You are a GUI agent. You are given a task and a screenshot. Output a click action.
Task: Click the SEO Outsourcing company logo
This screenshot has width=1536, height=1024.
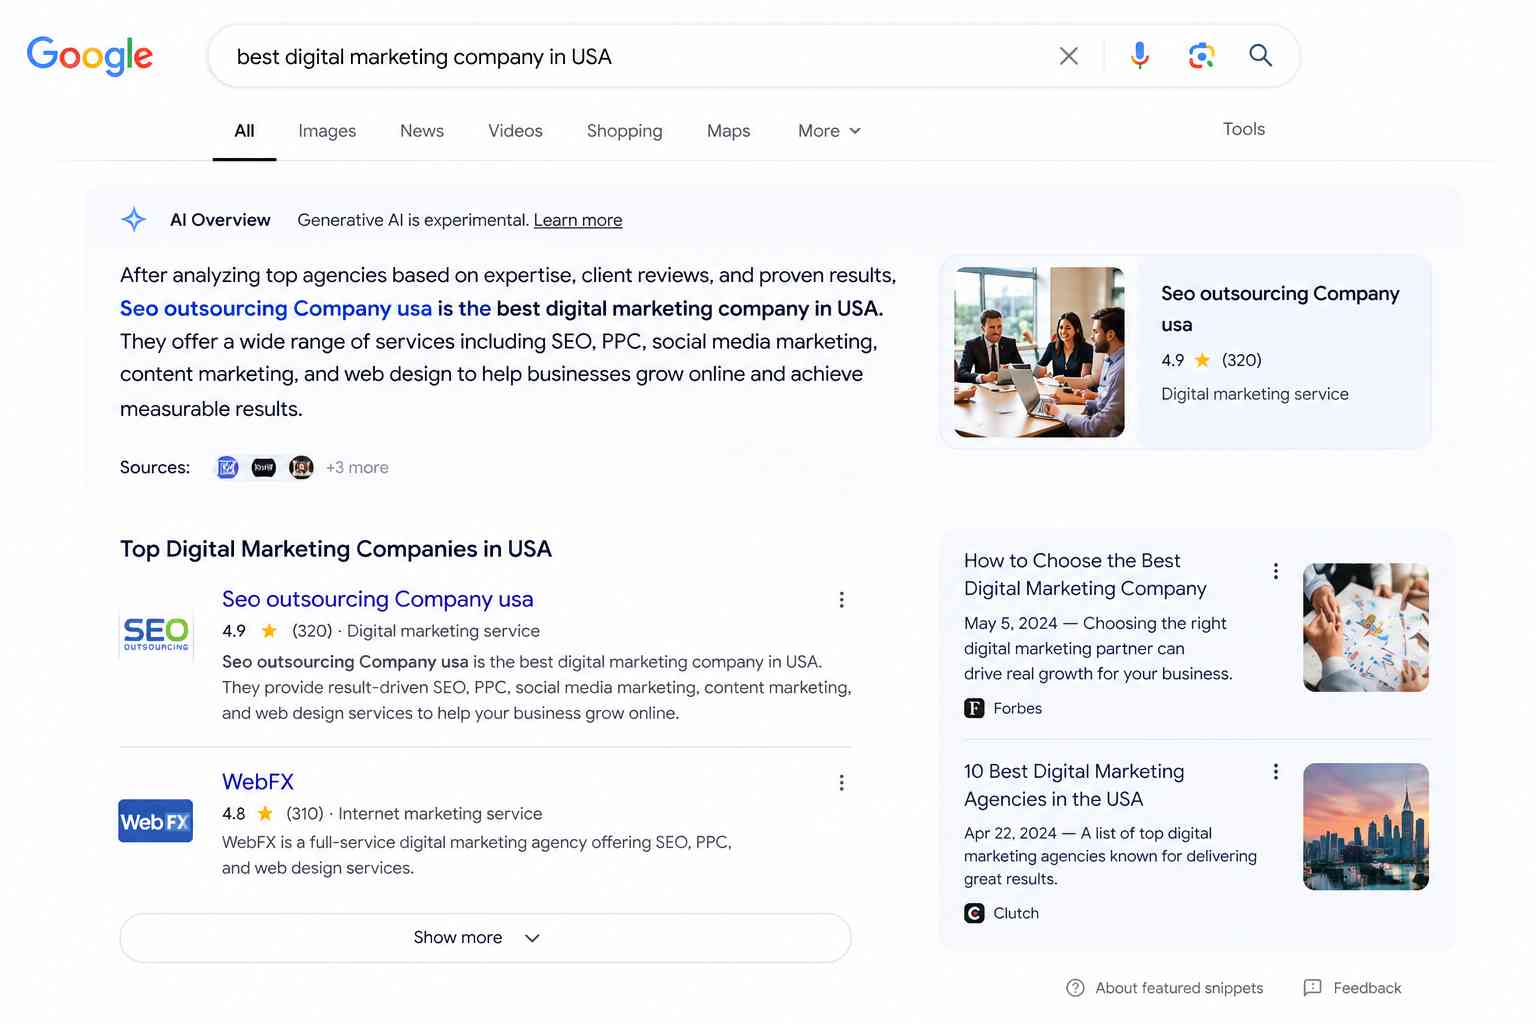coord(155,634)
